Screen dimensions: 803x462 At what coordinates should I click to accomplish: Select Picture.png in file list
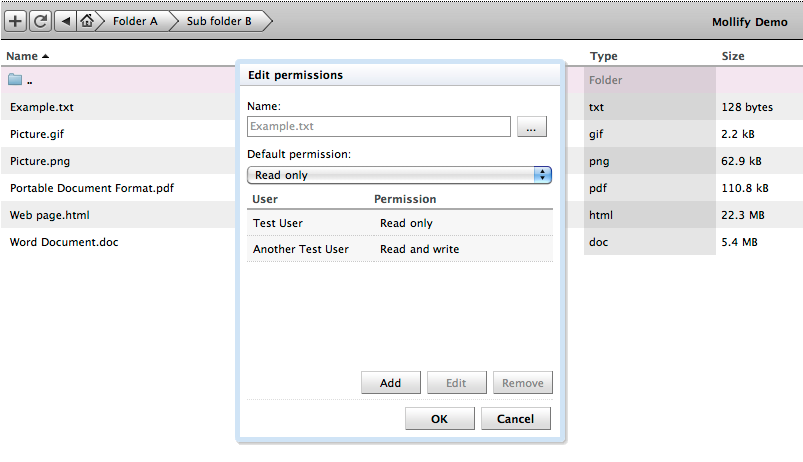40,161
